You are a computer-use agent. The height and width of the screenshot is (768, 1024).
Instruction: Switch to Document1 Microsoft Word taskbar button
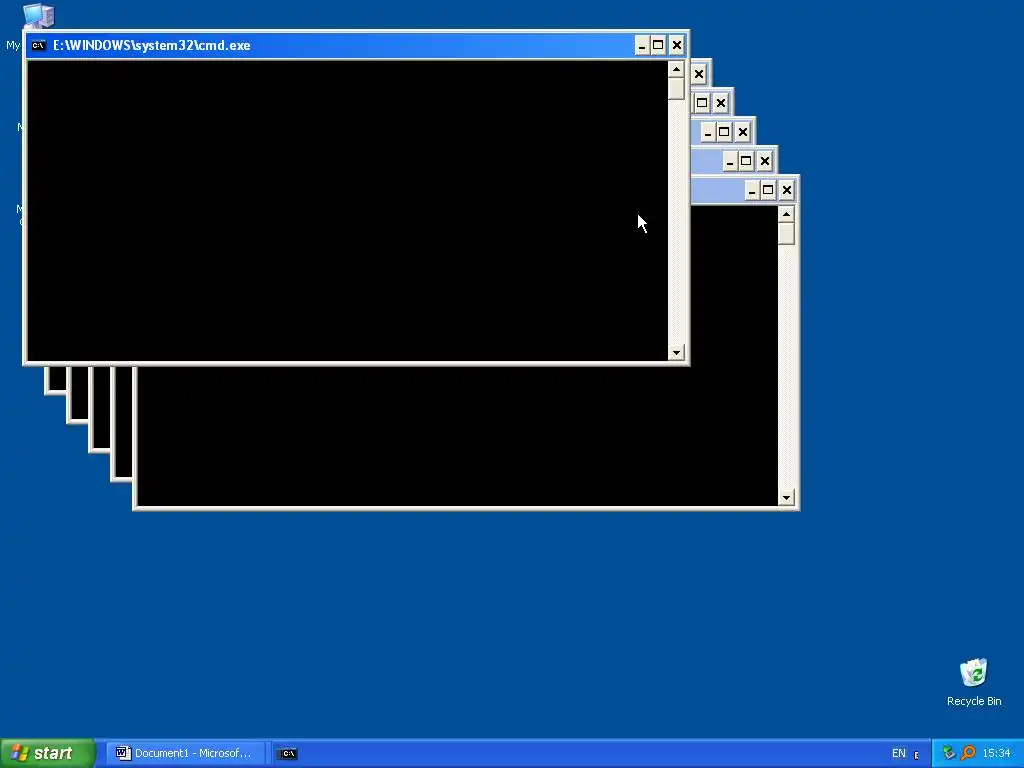pyautogui.click(x=185, y=754)
